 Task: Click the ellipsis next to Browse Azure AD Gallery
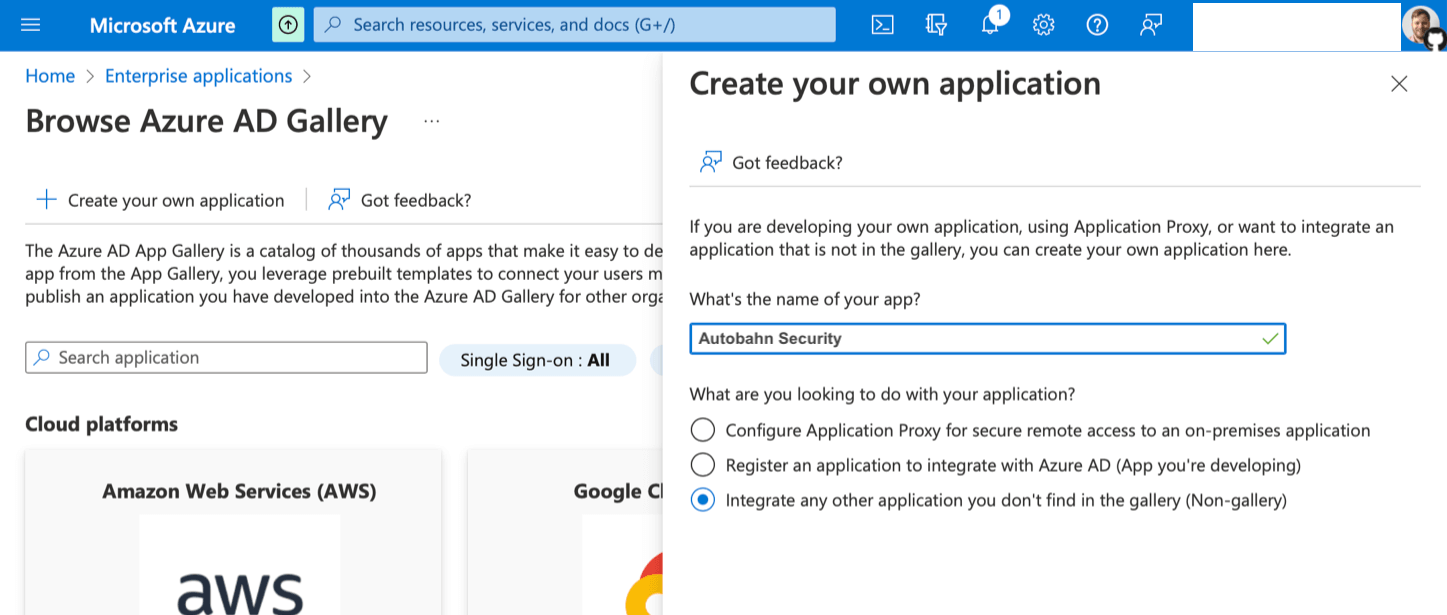[431, 121]
